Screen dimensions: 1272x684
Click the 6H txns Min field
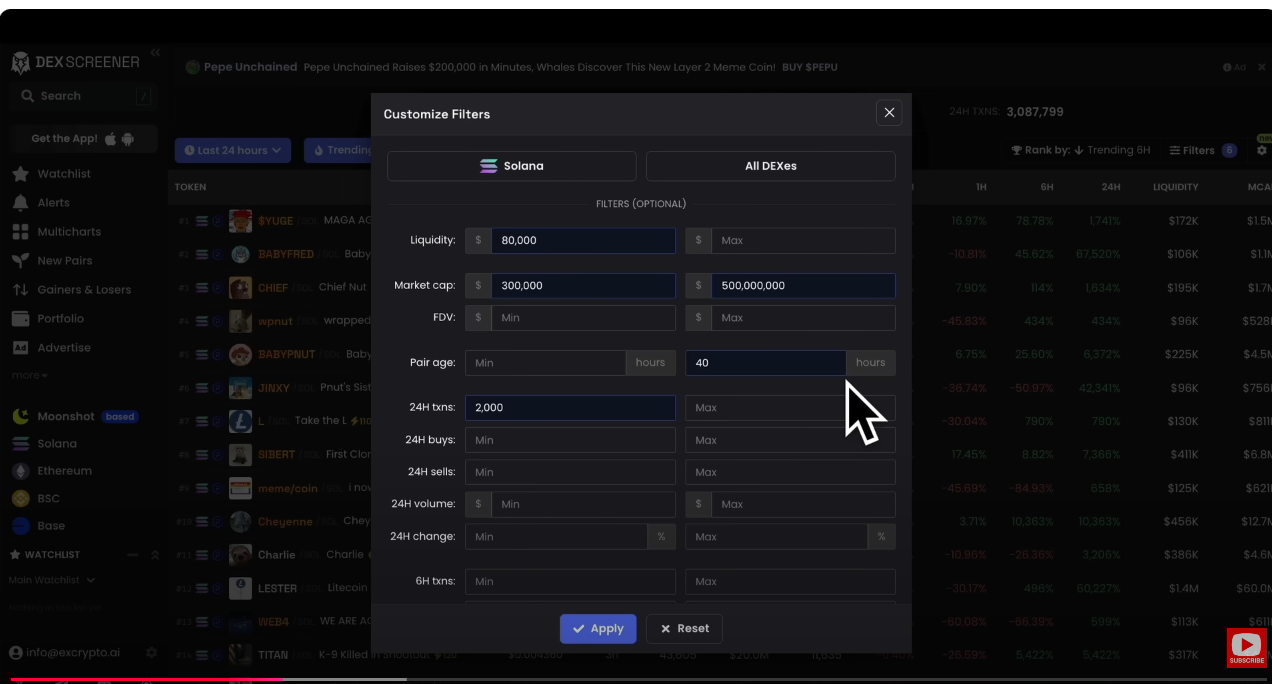(x=570, y=581)
